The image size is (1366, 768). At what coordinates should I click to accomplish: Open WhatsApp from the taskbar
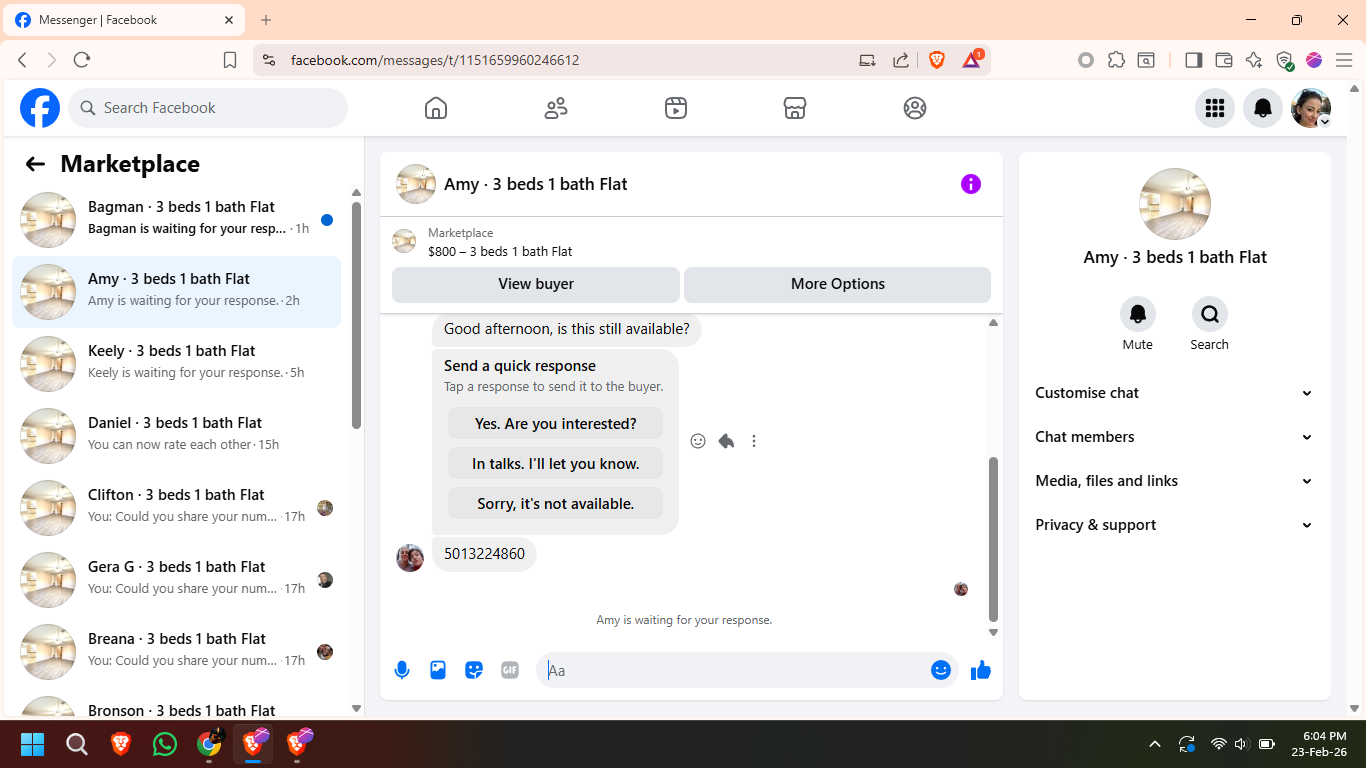[165, 744]
